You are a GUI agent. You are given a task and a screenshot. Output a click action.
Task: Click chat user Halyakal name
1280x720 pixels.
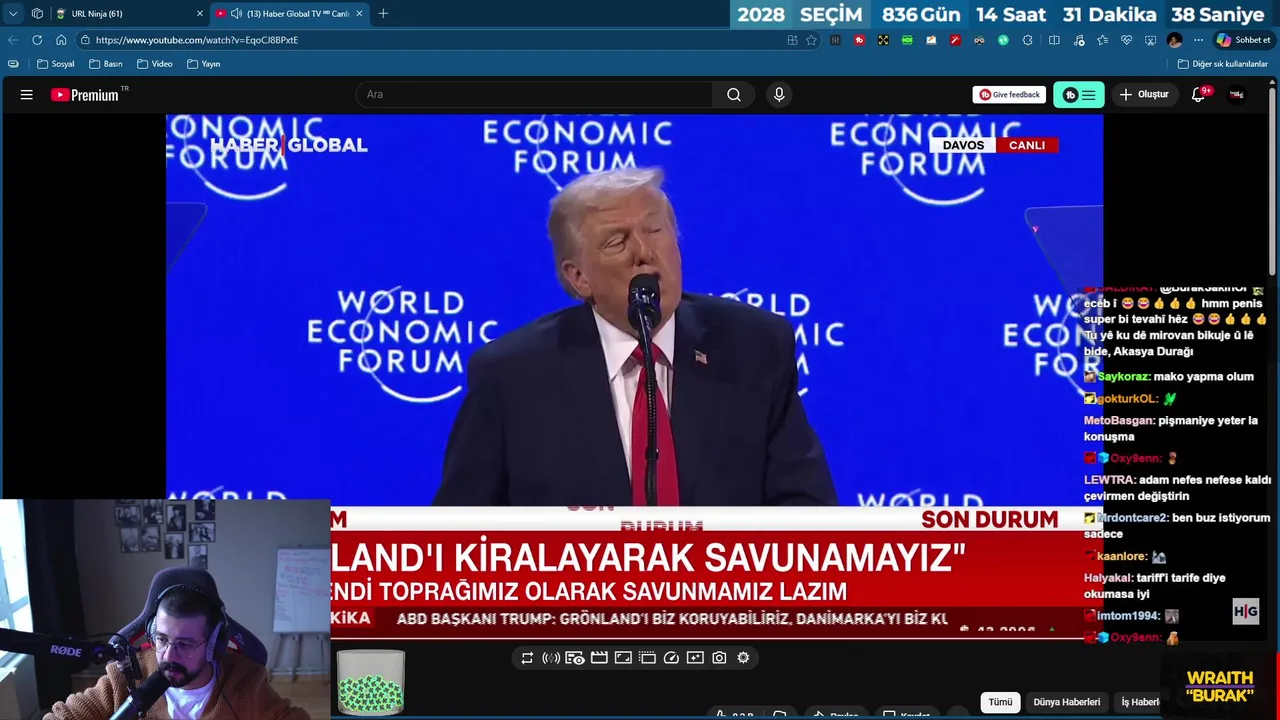[x=1108, y=578]
